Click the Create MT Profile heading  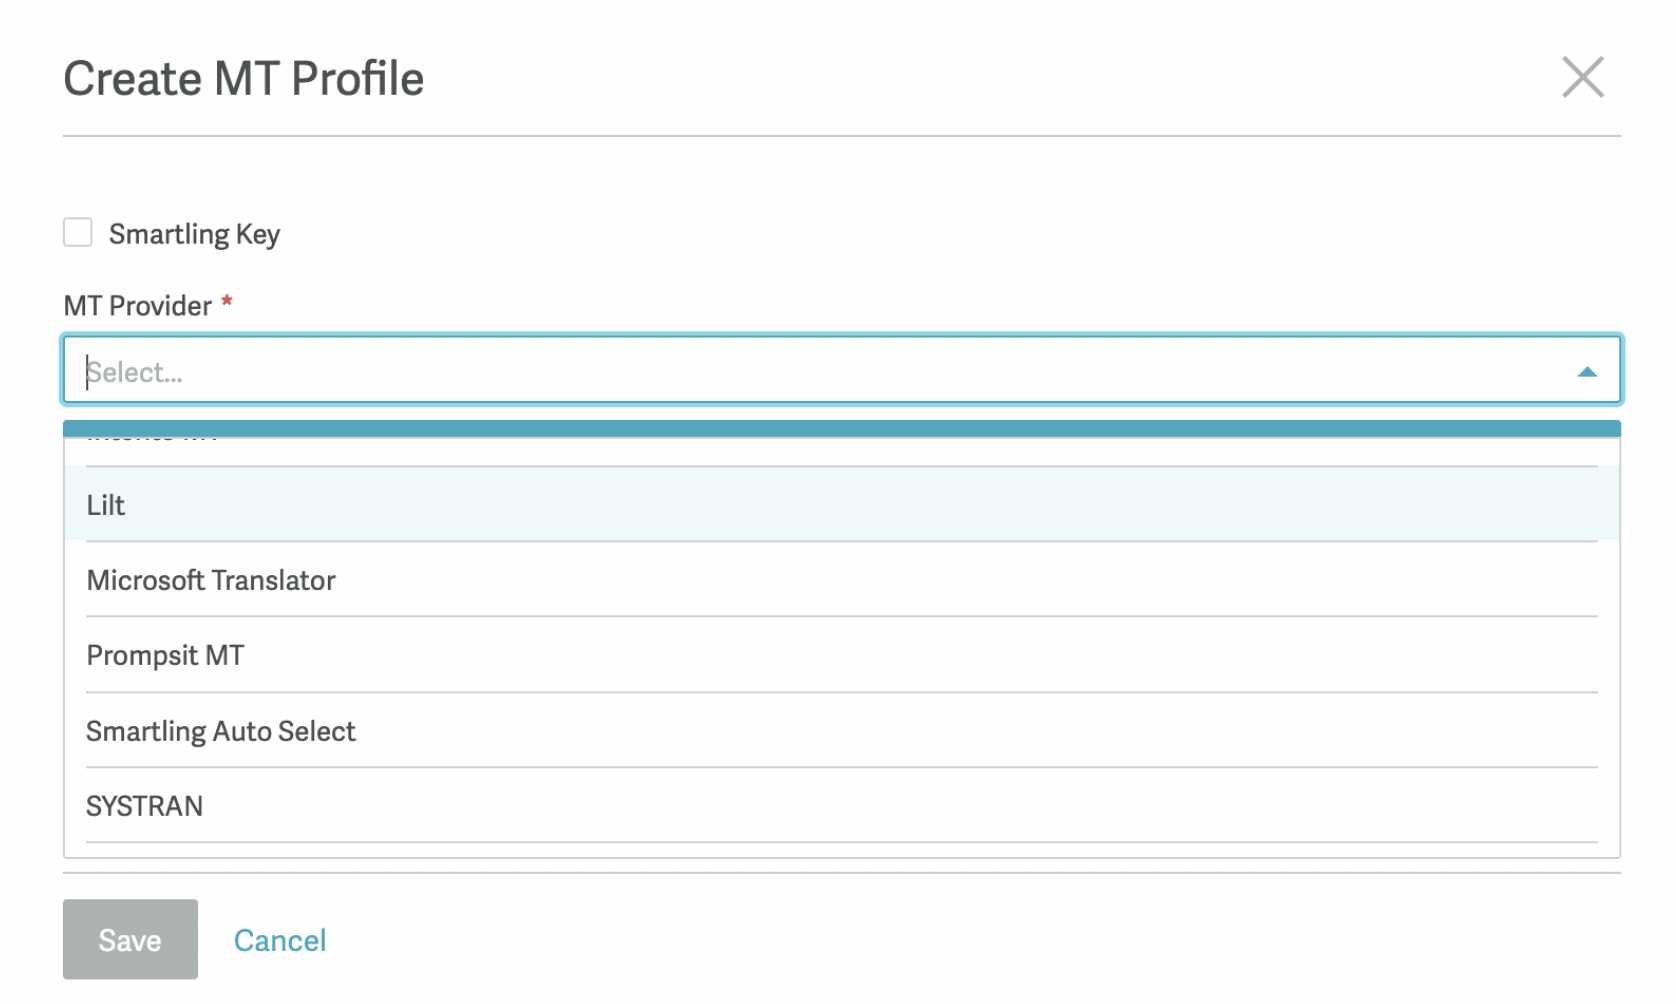point(244,78)
